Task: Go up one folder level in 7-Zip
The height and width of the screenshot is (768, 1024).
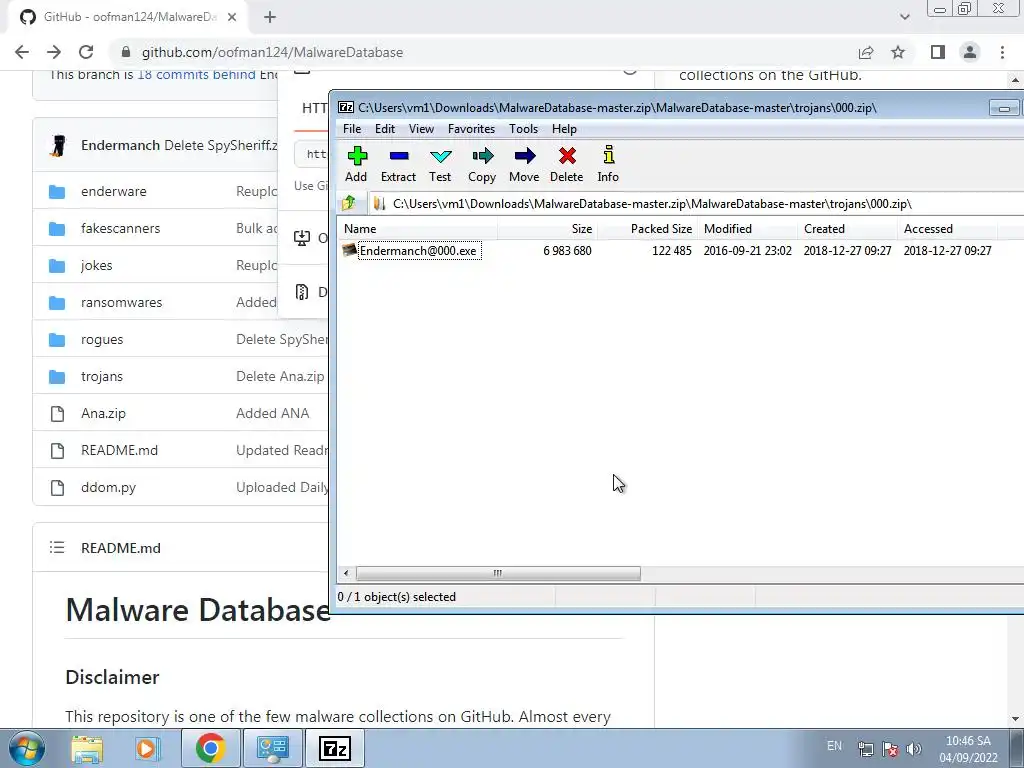Action: pos(349,203)
